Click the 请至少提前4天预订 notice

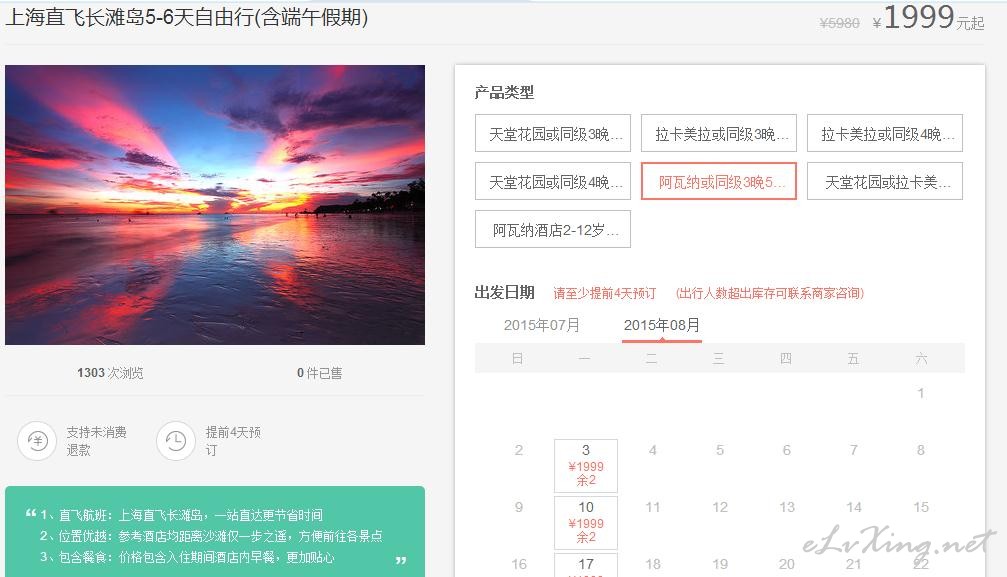tap(604, 294)
